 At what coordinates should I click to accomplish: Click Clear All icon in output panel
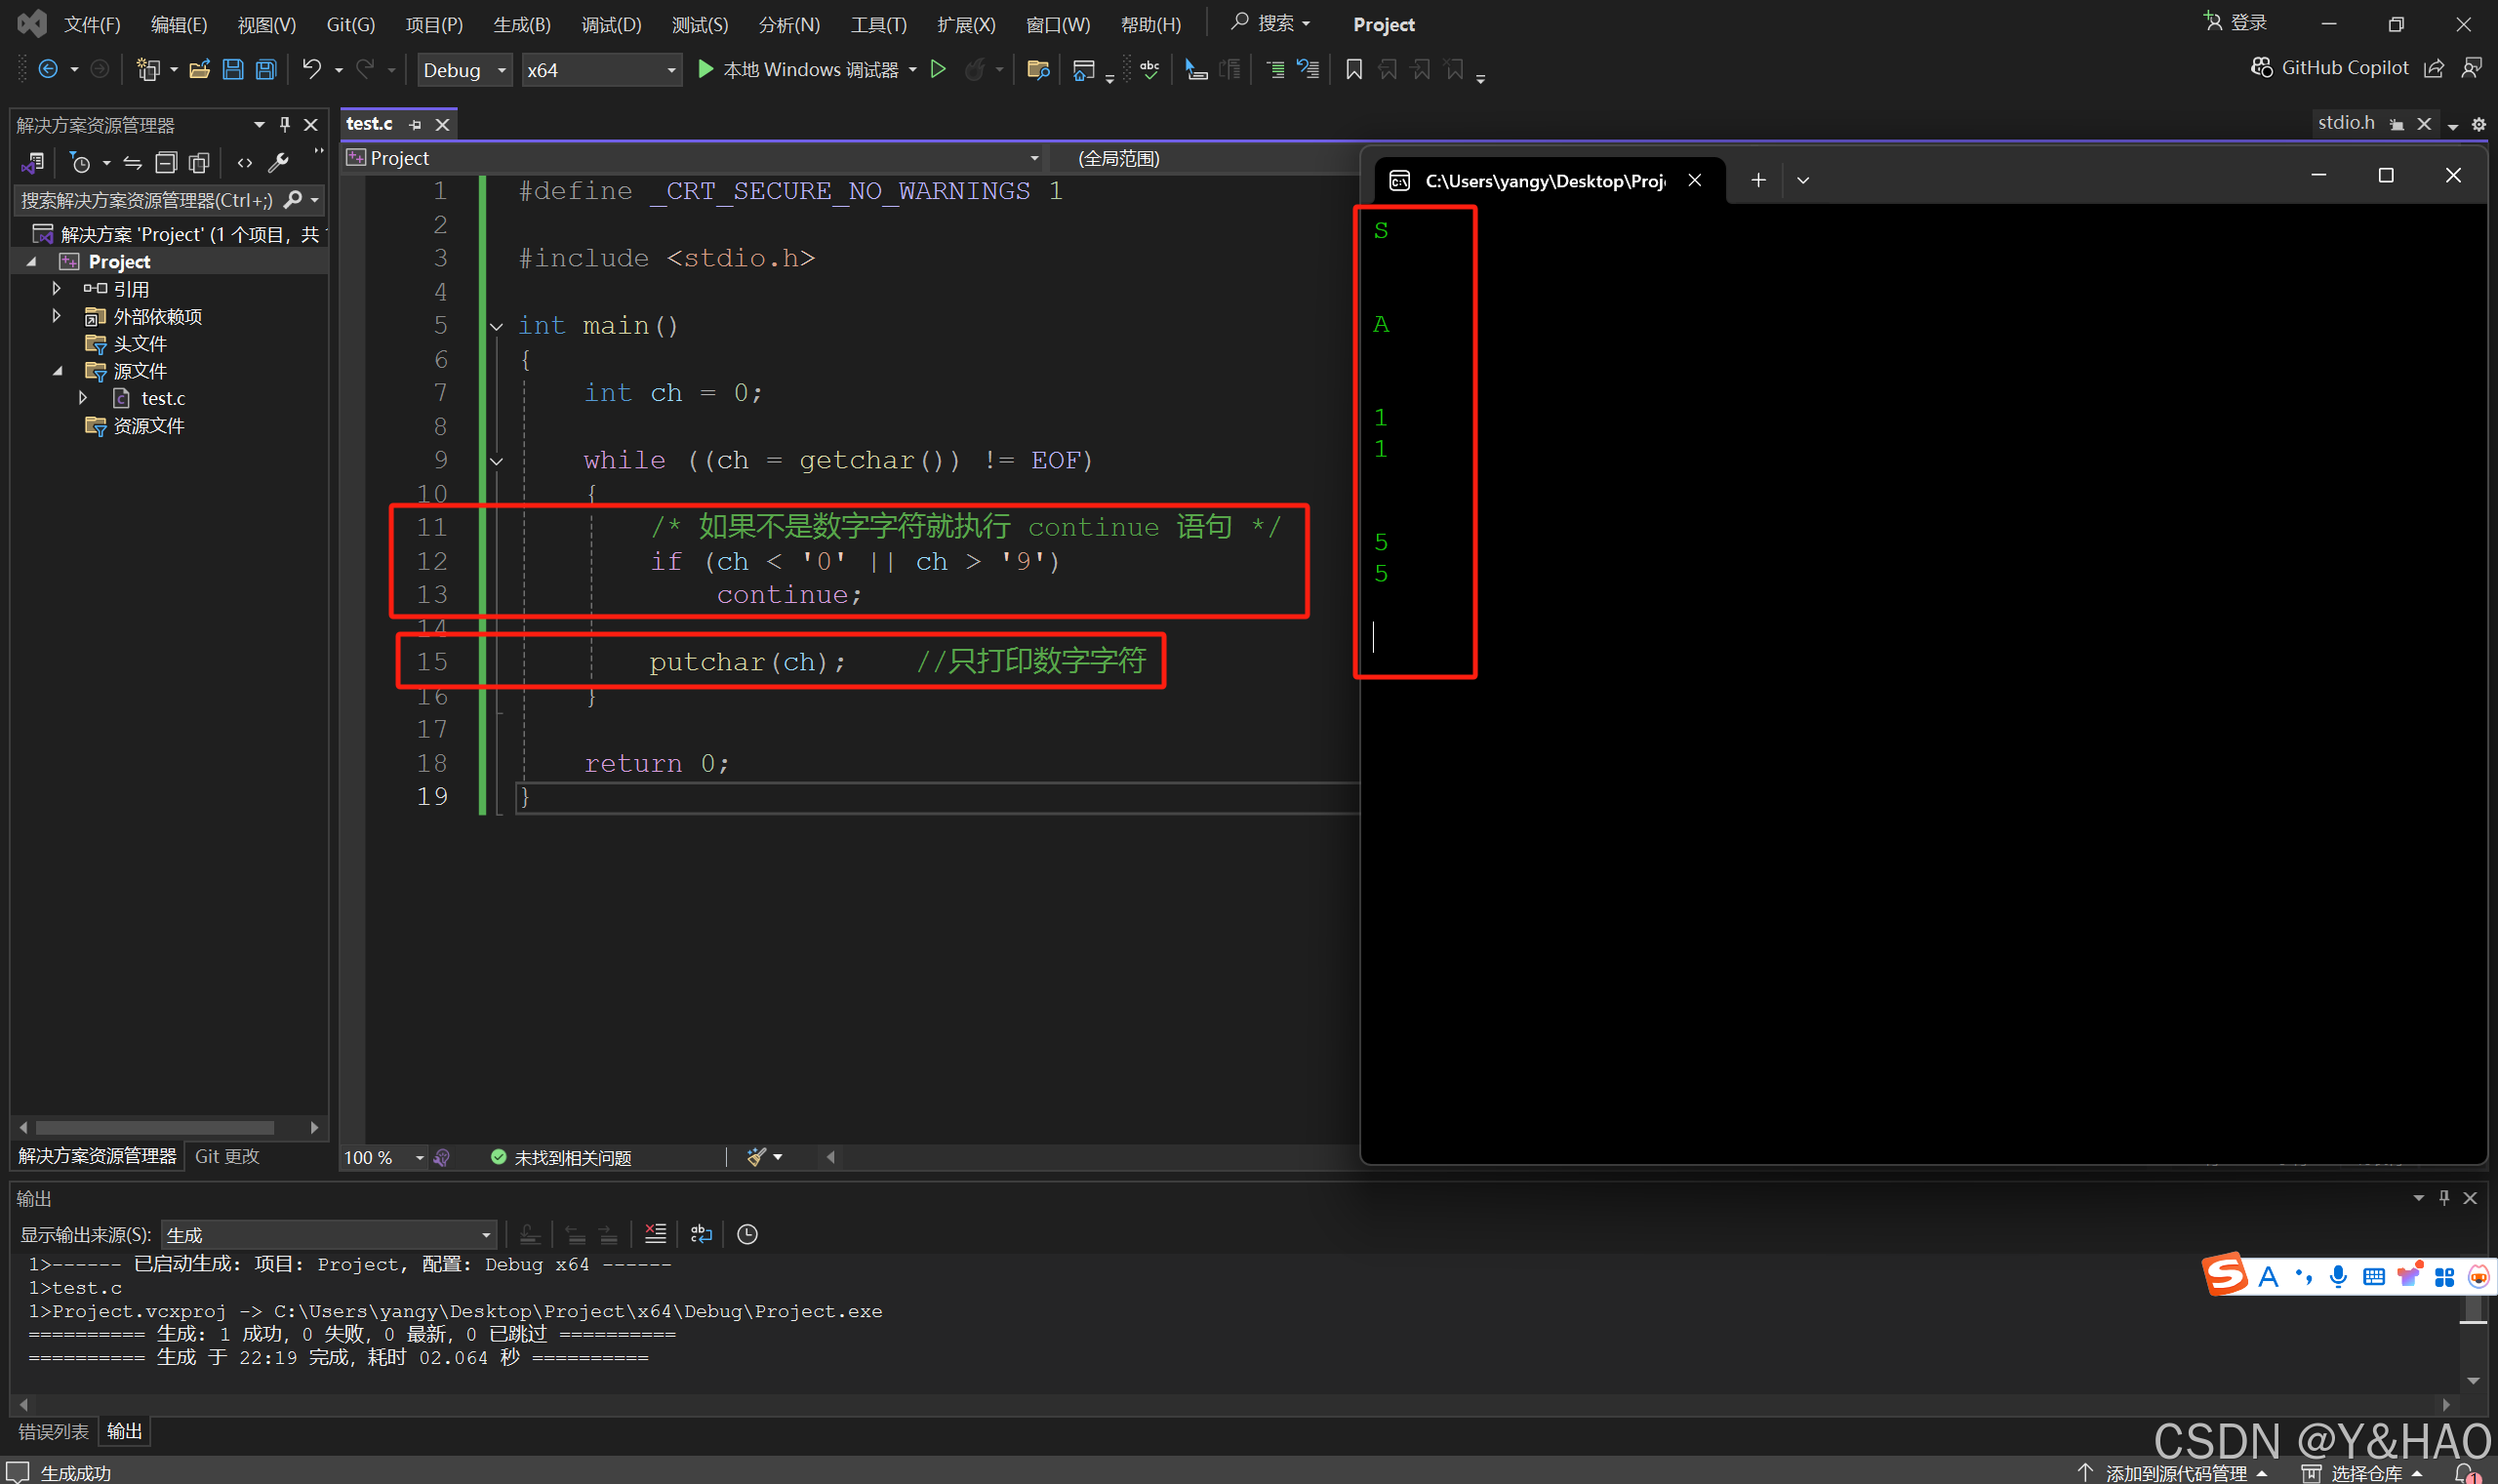(x=655, y=1234)
